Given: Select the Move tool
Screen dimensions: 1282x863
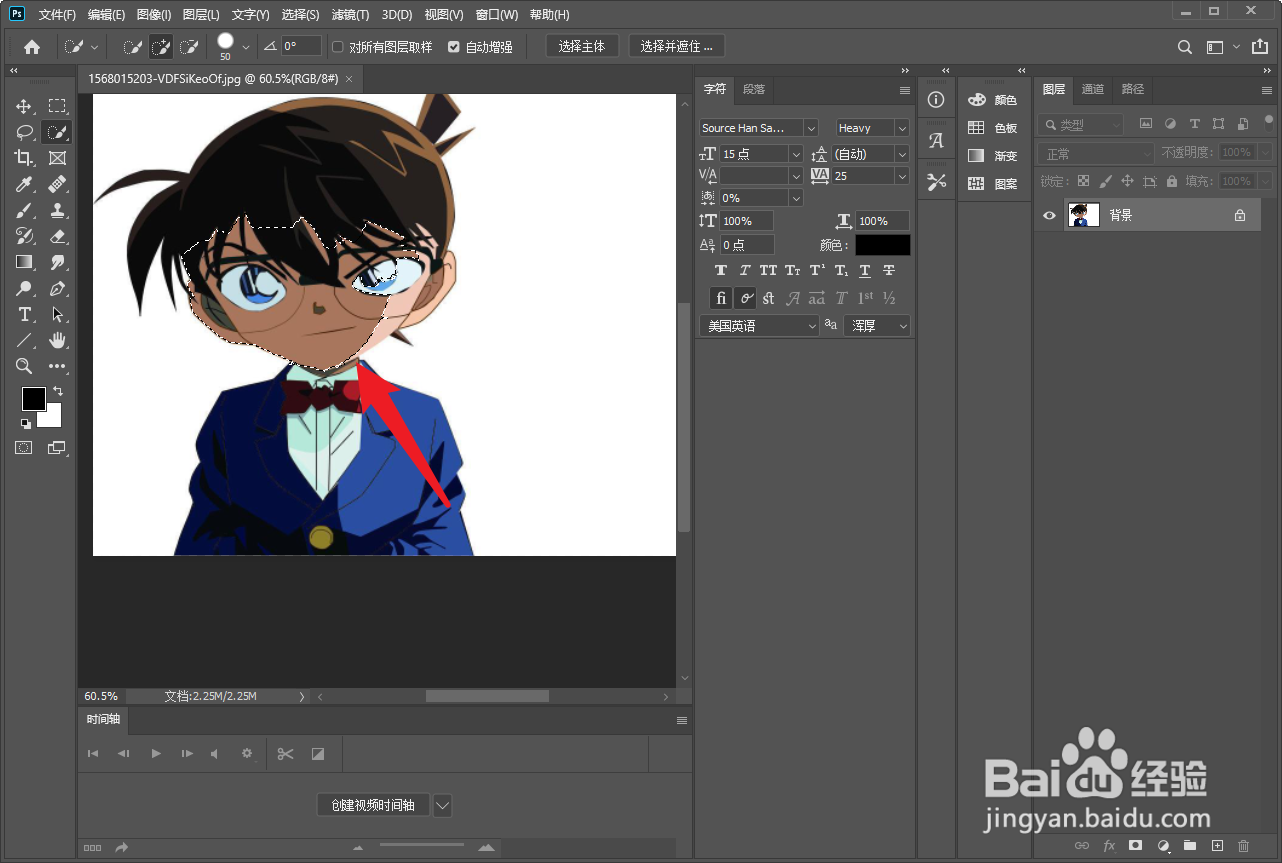Looking at the screenshot, I should 24,106.
